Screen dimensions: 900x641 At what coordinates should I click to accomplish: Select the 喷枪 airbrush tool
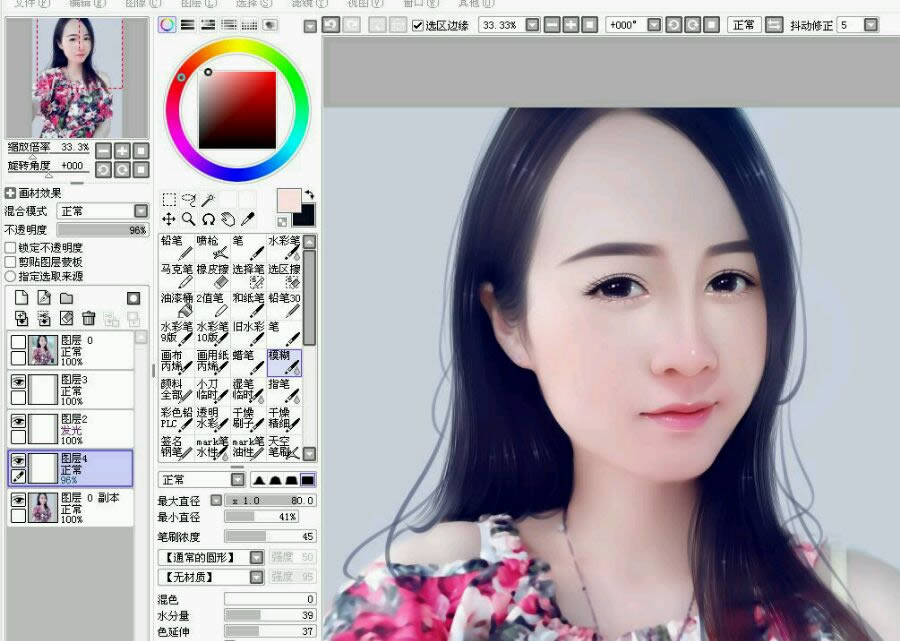(213, 248)
